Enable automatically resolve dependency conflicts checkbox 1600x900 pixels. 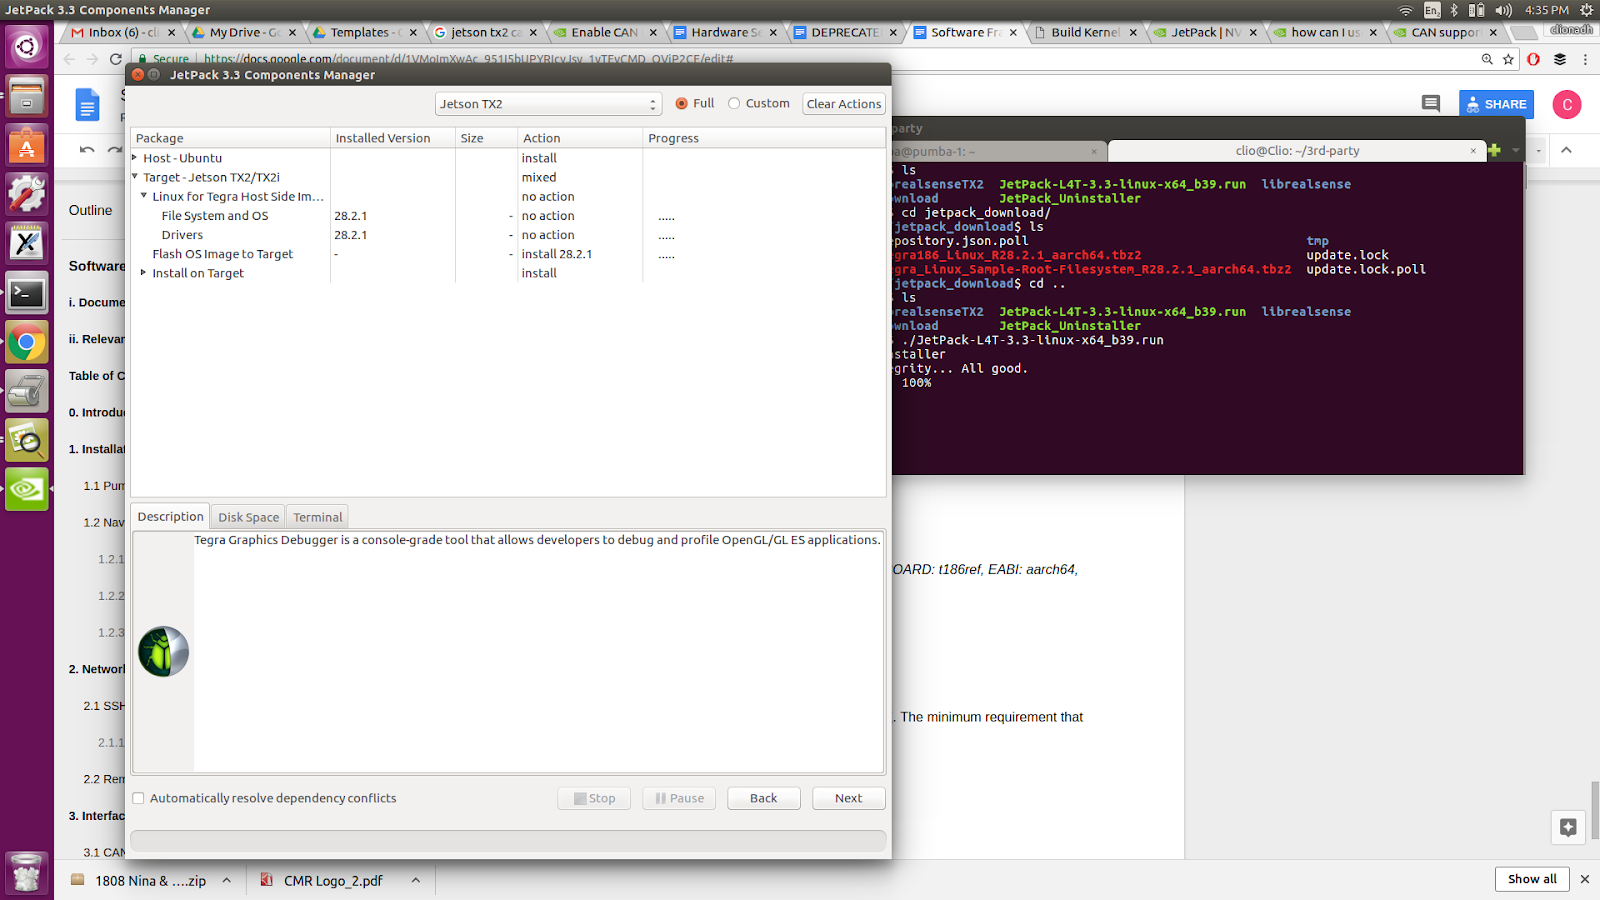139,798
